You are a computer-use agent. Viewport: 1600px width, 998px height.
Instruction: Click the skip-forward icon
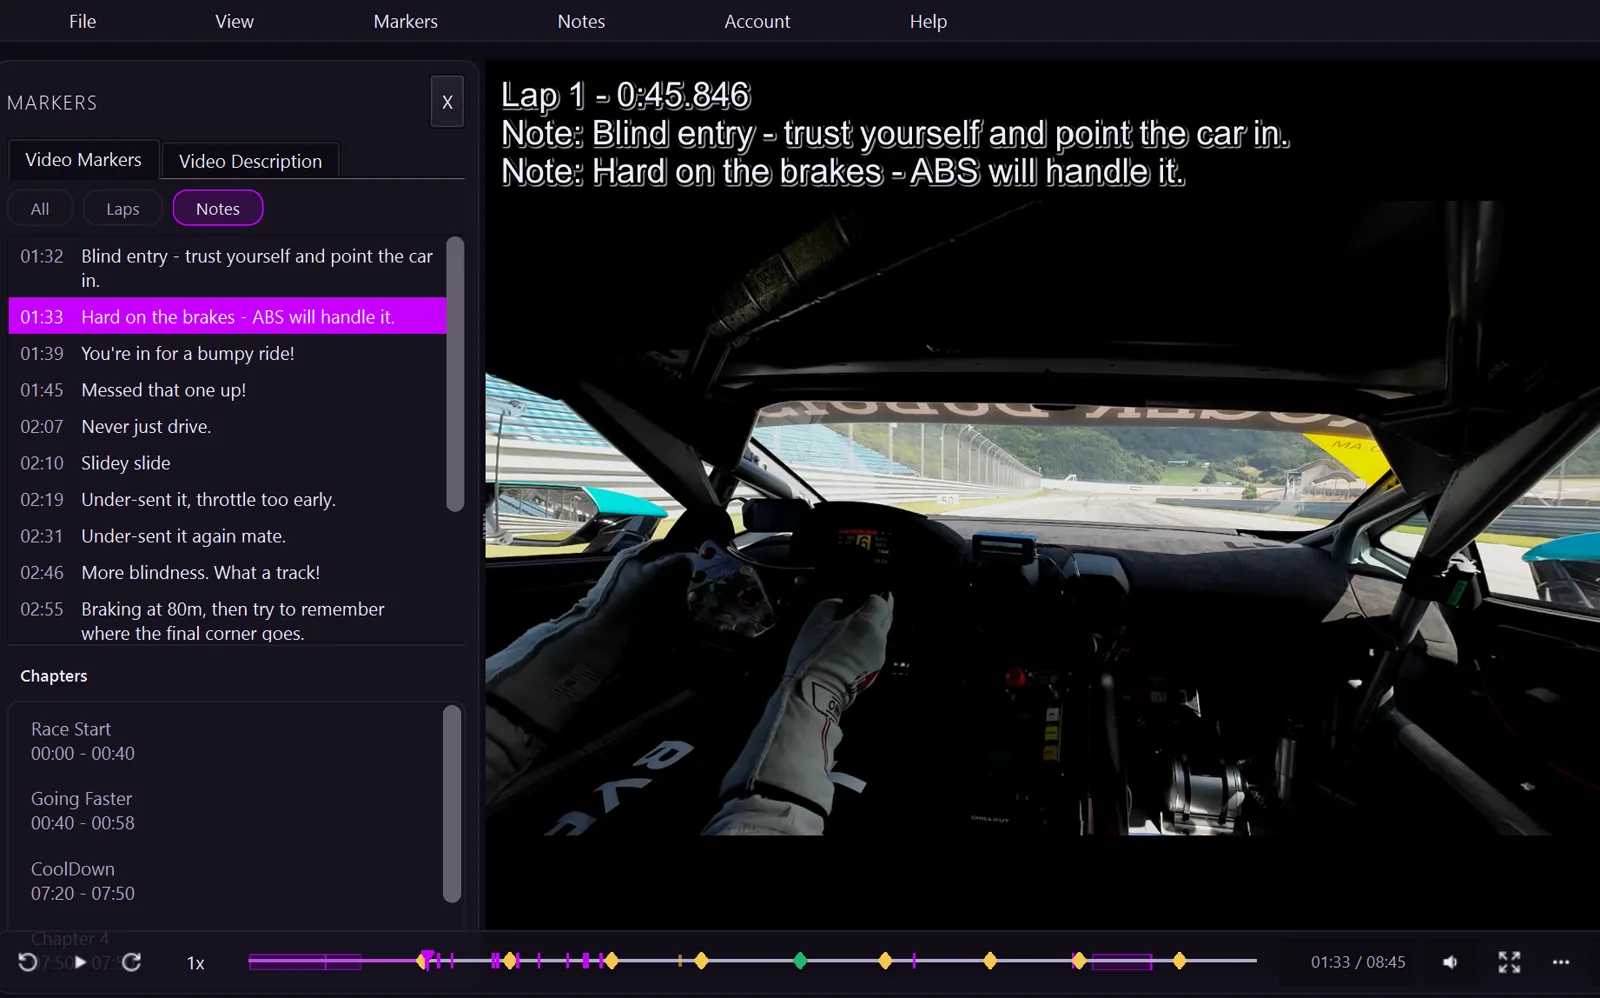131,962
